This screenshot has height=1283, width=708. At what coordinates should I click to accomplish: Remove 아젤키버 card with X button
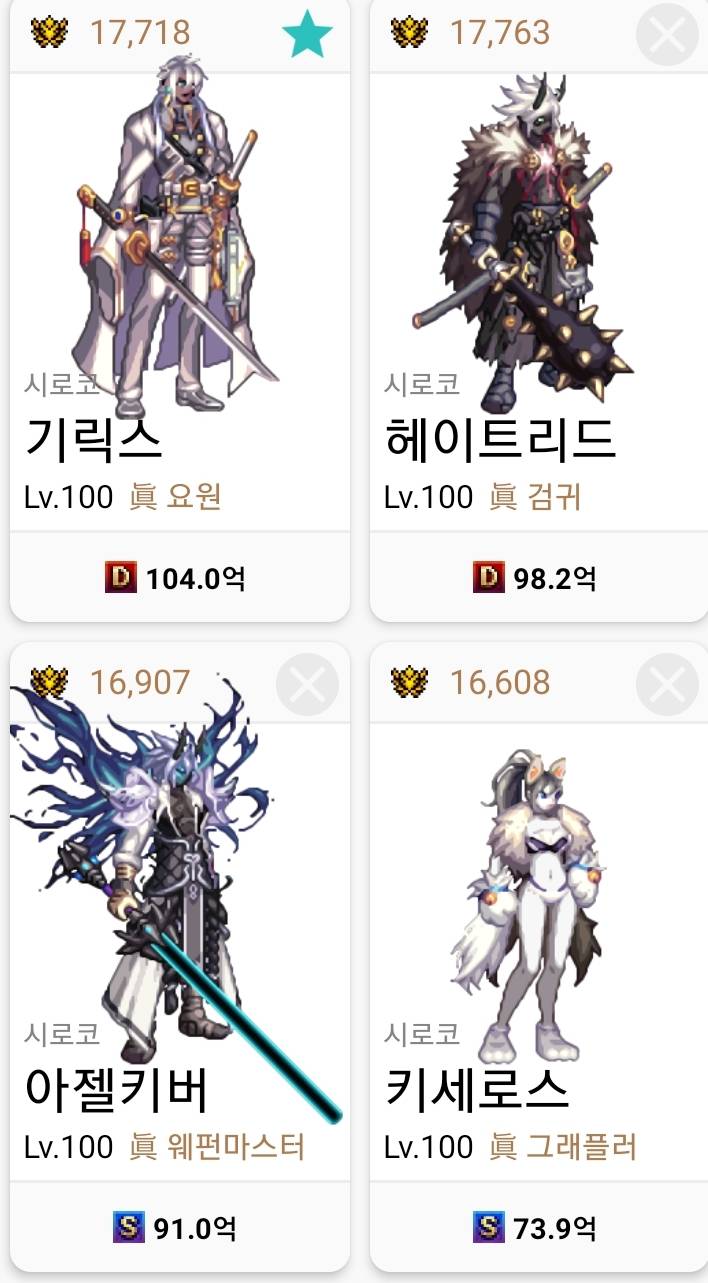[307, 684]
